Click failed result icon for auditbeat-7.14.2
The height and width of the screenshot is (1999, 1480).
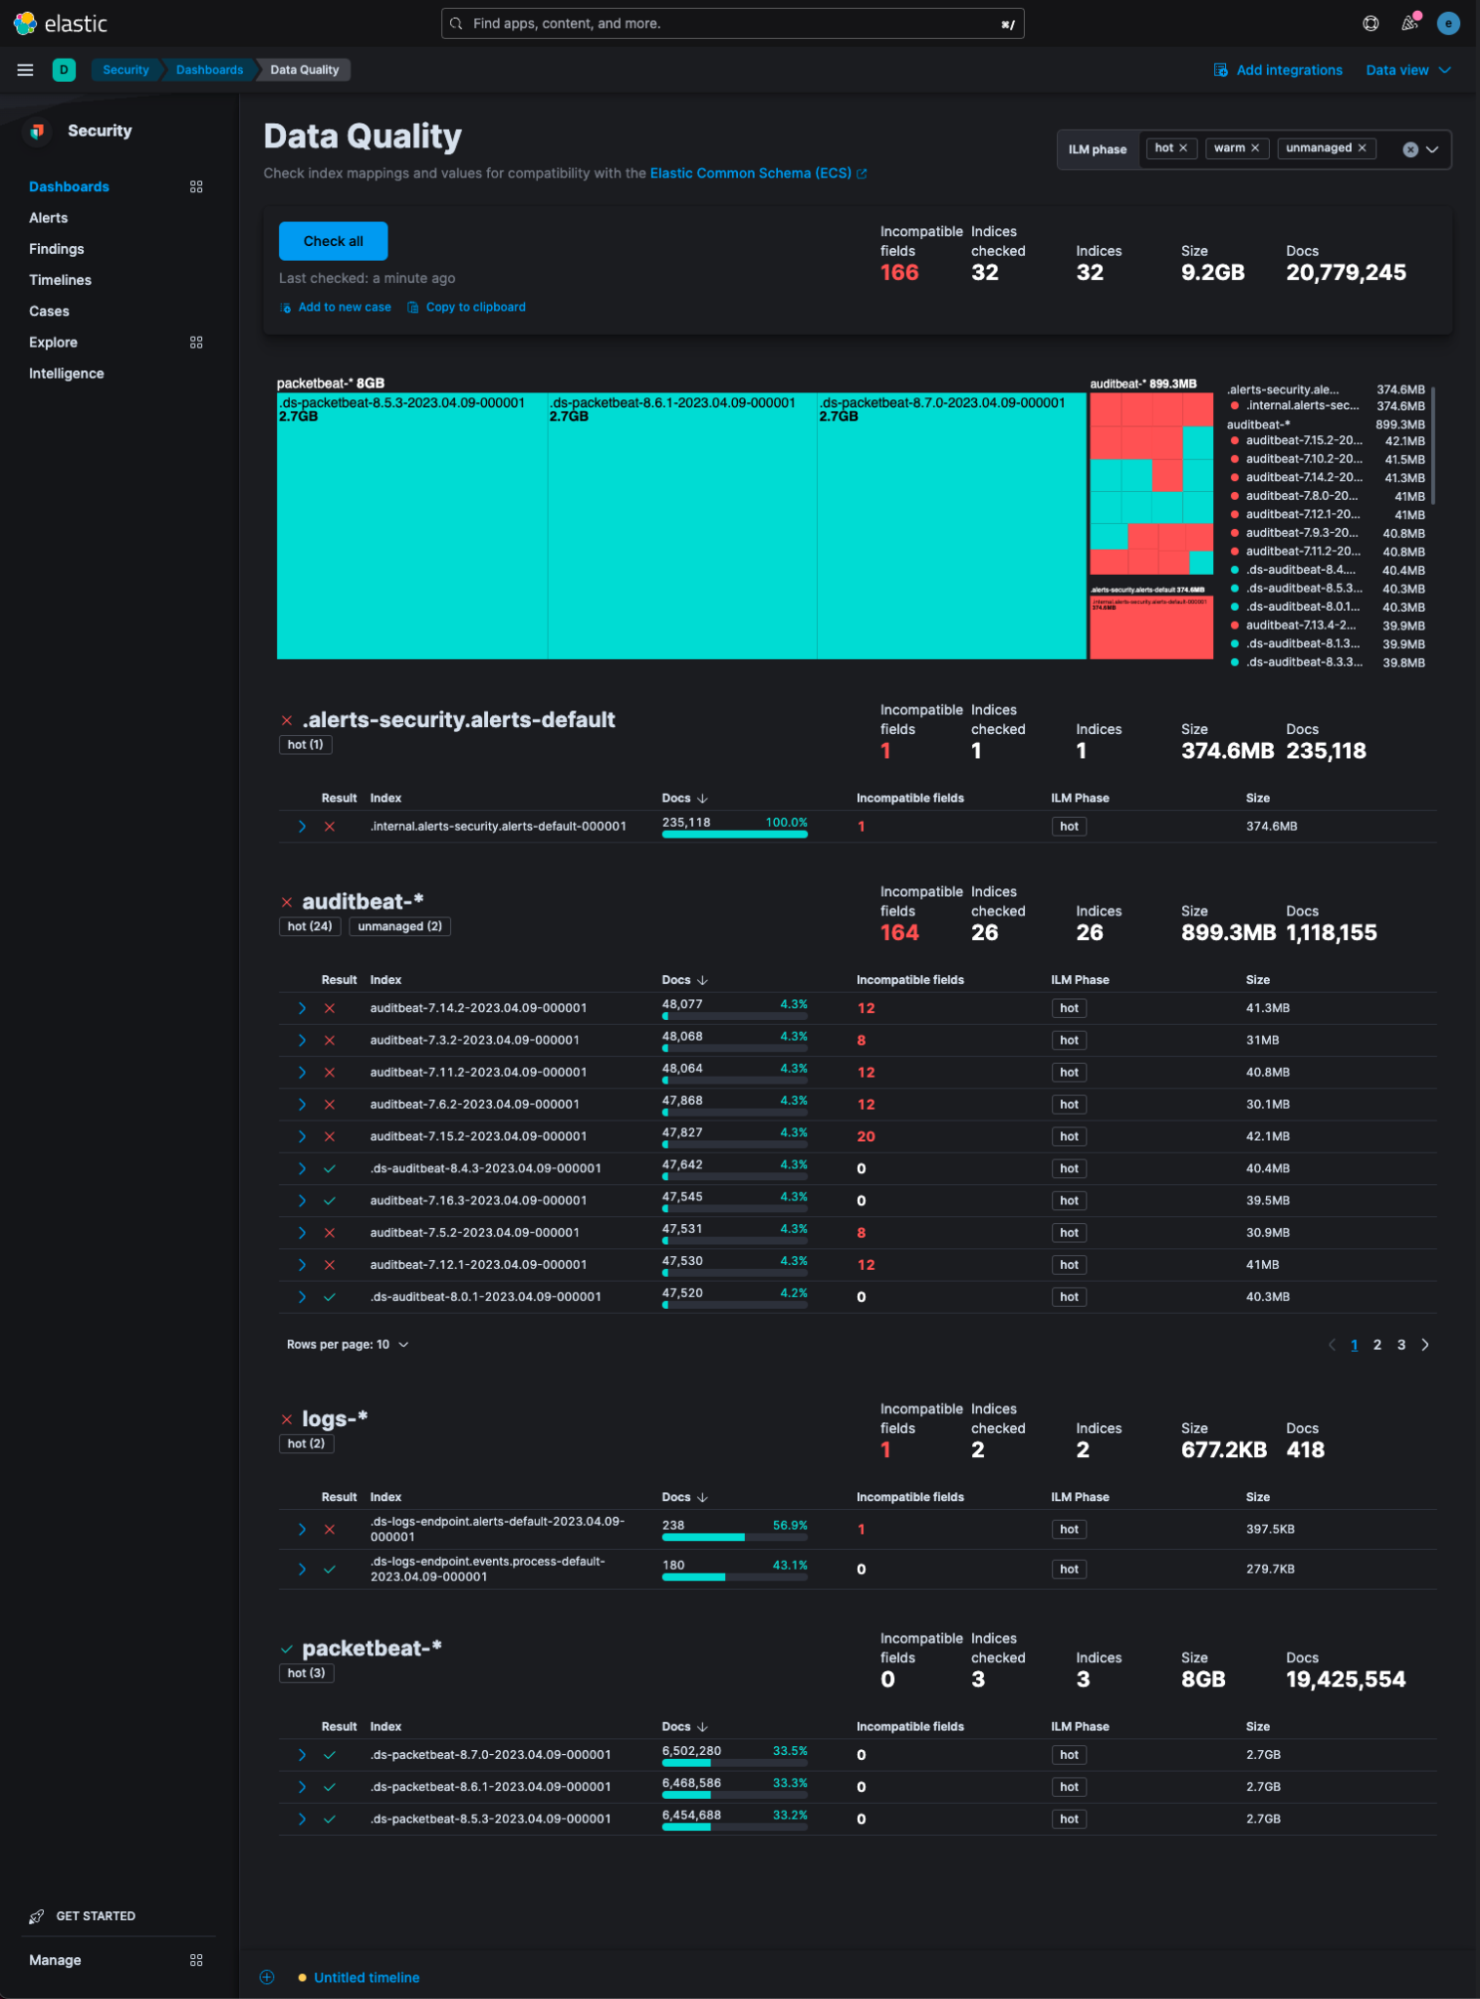pos(329,1008)
